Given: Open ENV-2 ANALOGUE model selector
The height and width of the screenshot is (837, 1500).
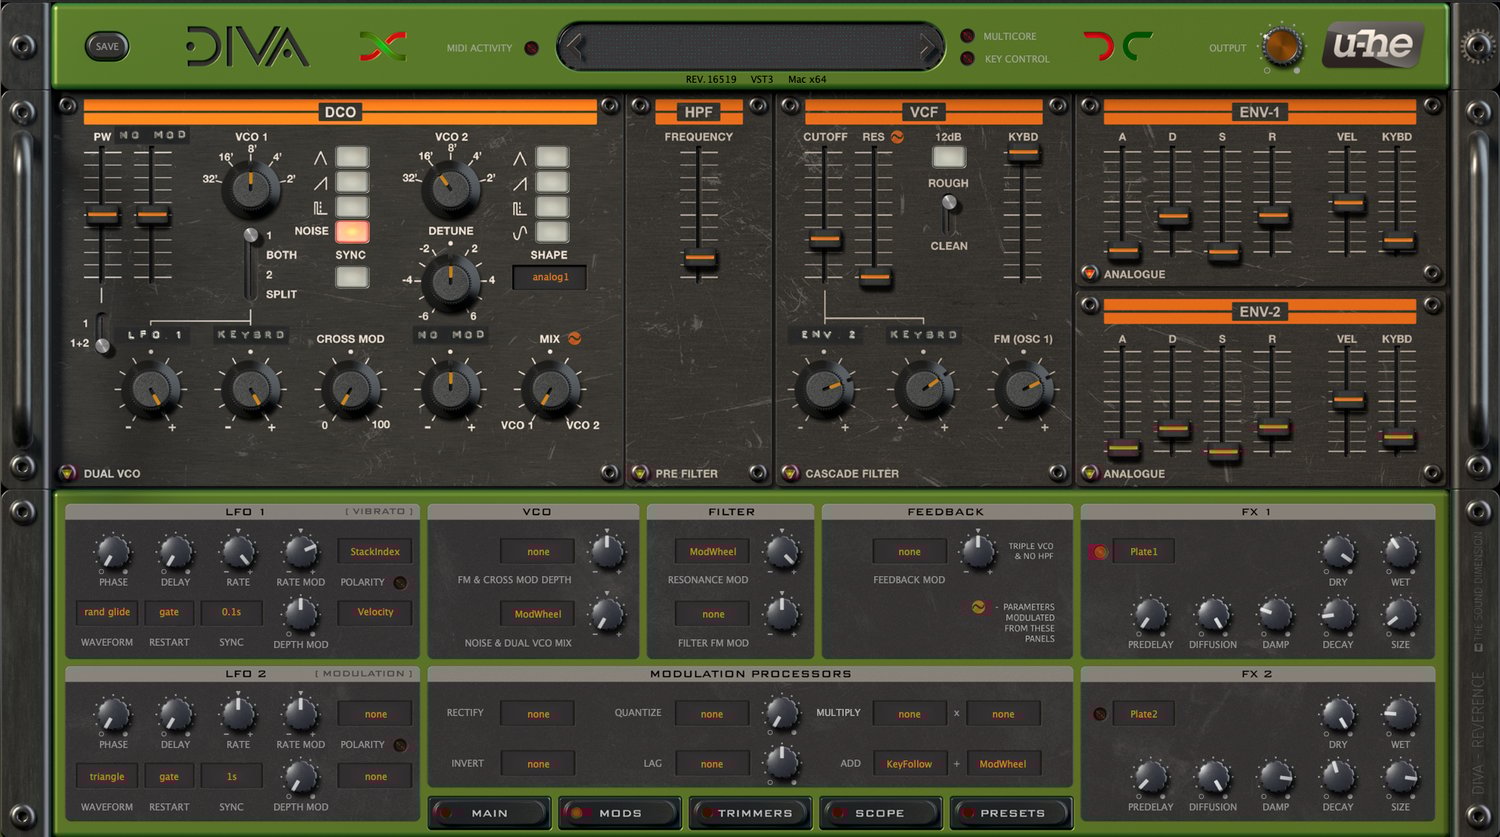Looking at the screenshot, I should (1090, 473).
